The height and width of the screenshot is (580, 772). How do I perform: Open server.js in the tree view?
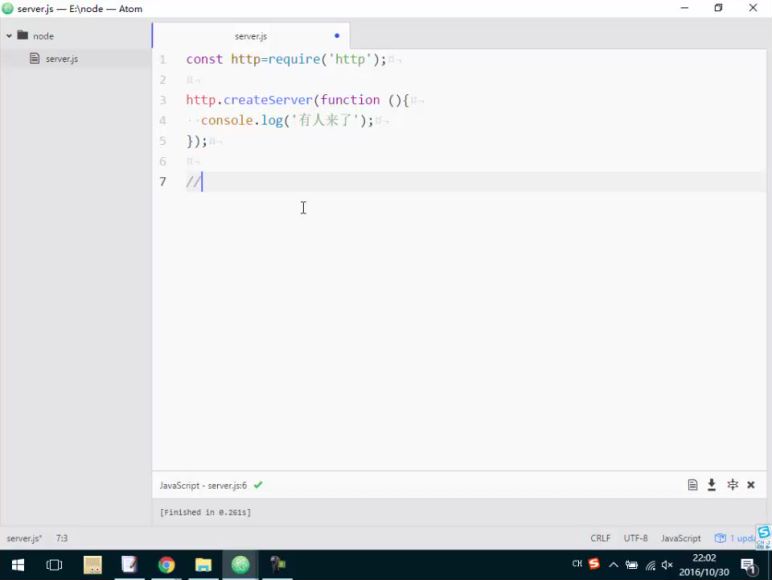tap(62, 59)
